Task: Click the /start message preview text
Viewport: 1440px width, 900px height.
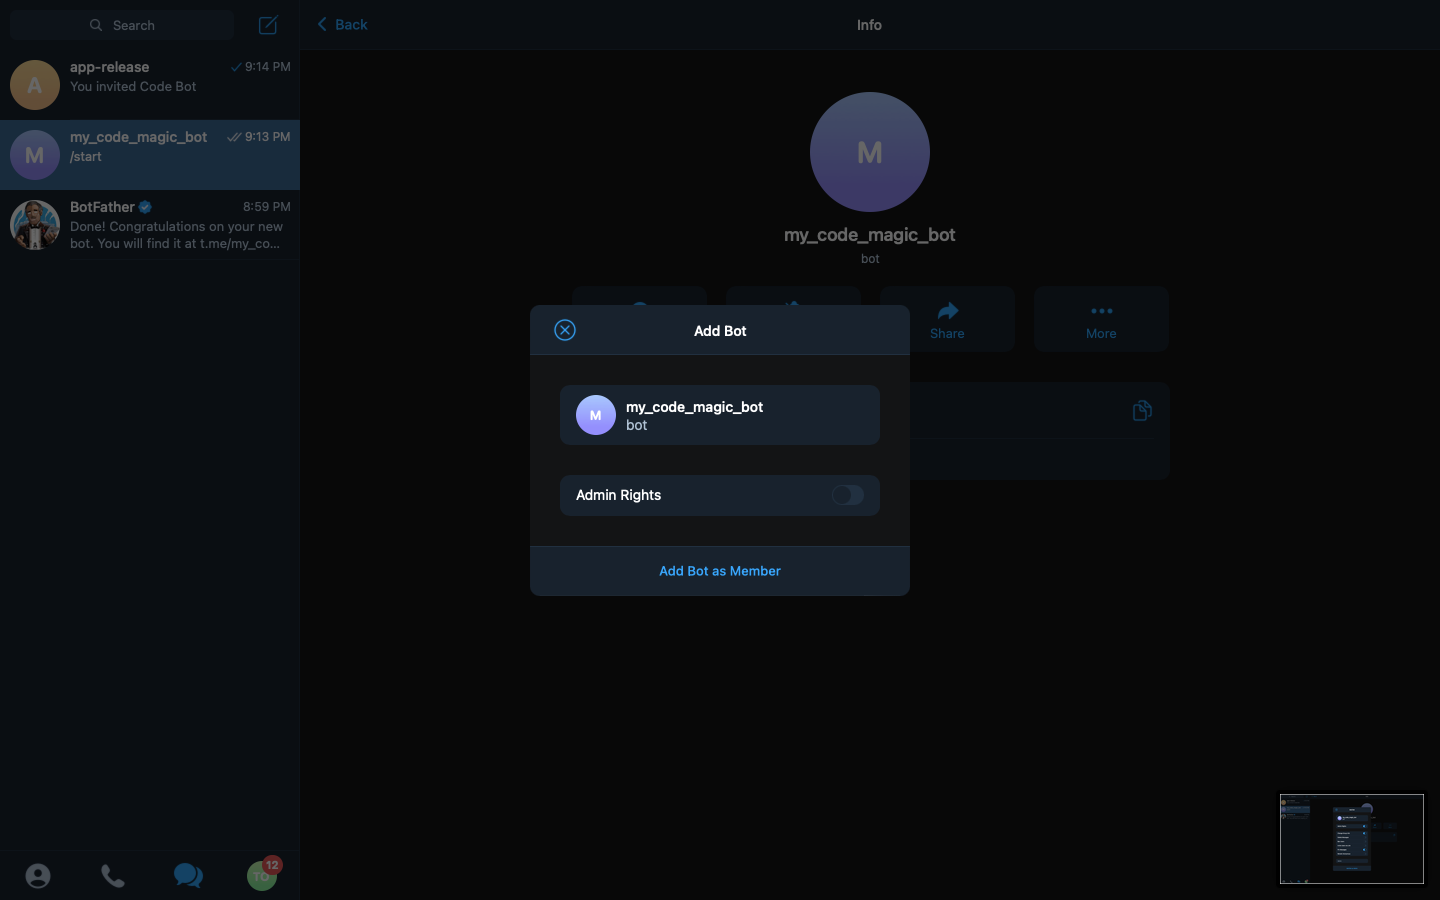Action: (x=86, y=157)
